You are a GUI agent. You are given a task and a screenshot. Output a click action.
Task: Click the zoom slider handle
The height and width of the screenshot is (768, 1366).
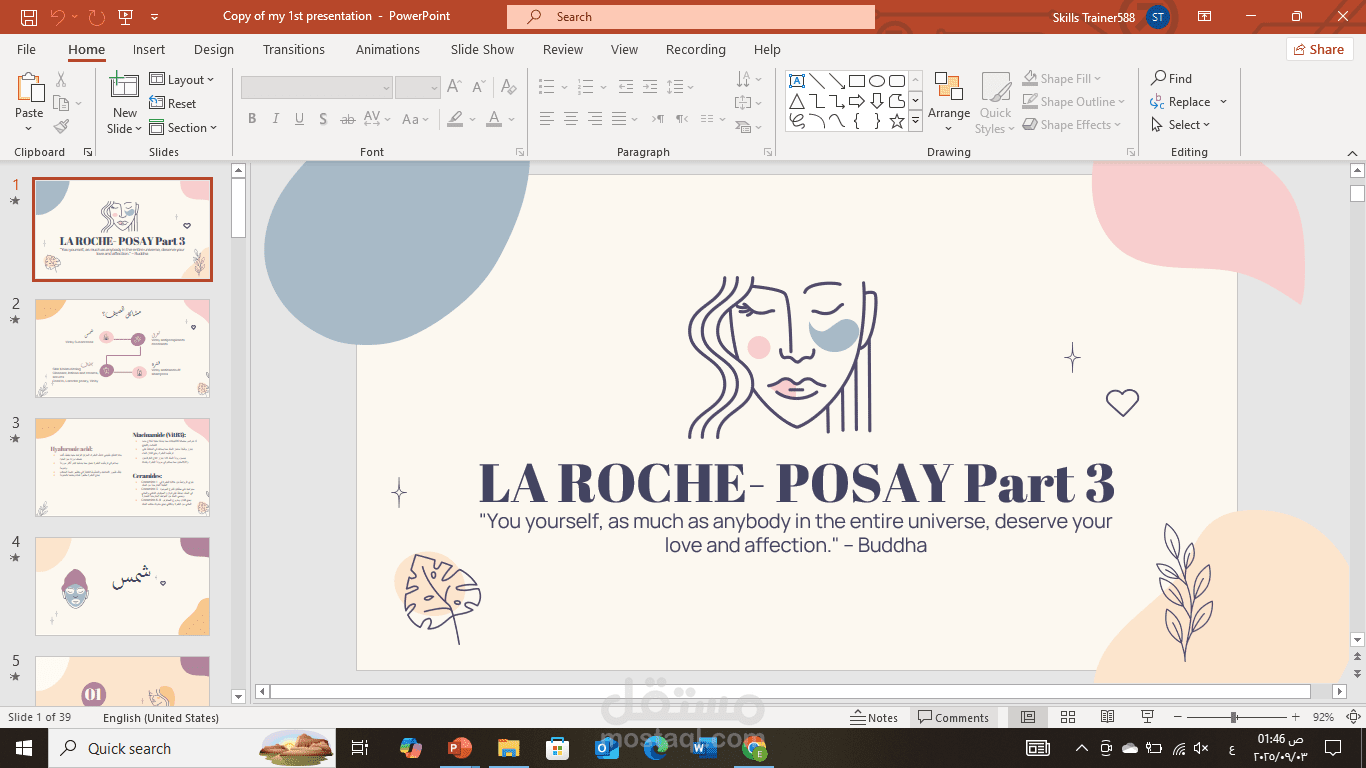[1234, 717]
